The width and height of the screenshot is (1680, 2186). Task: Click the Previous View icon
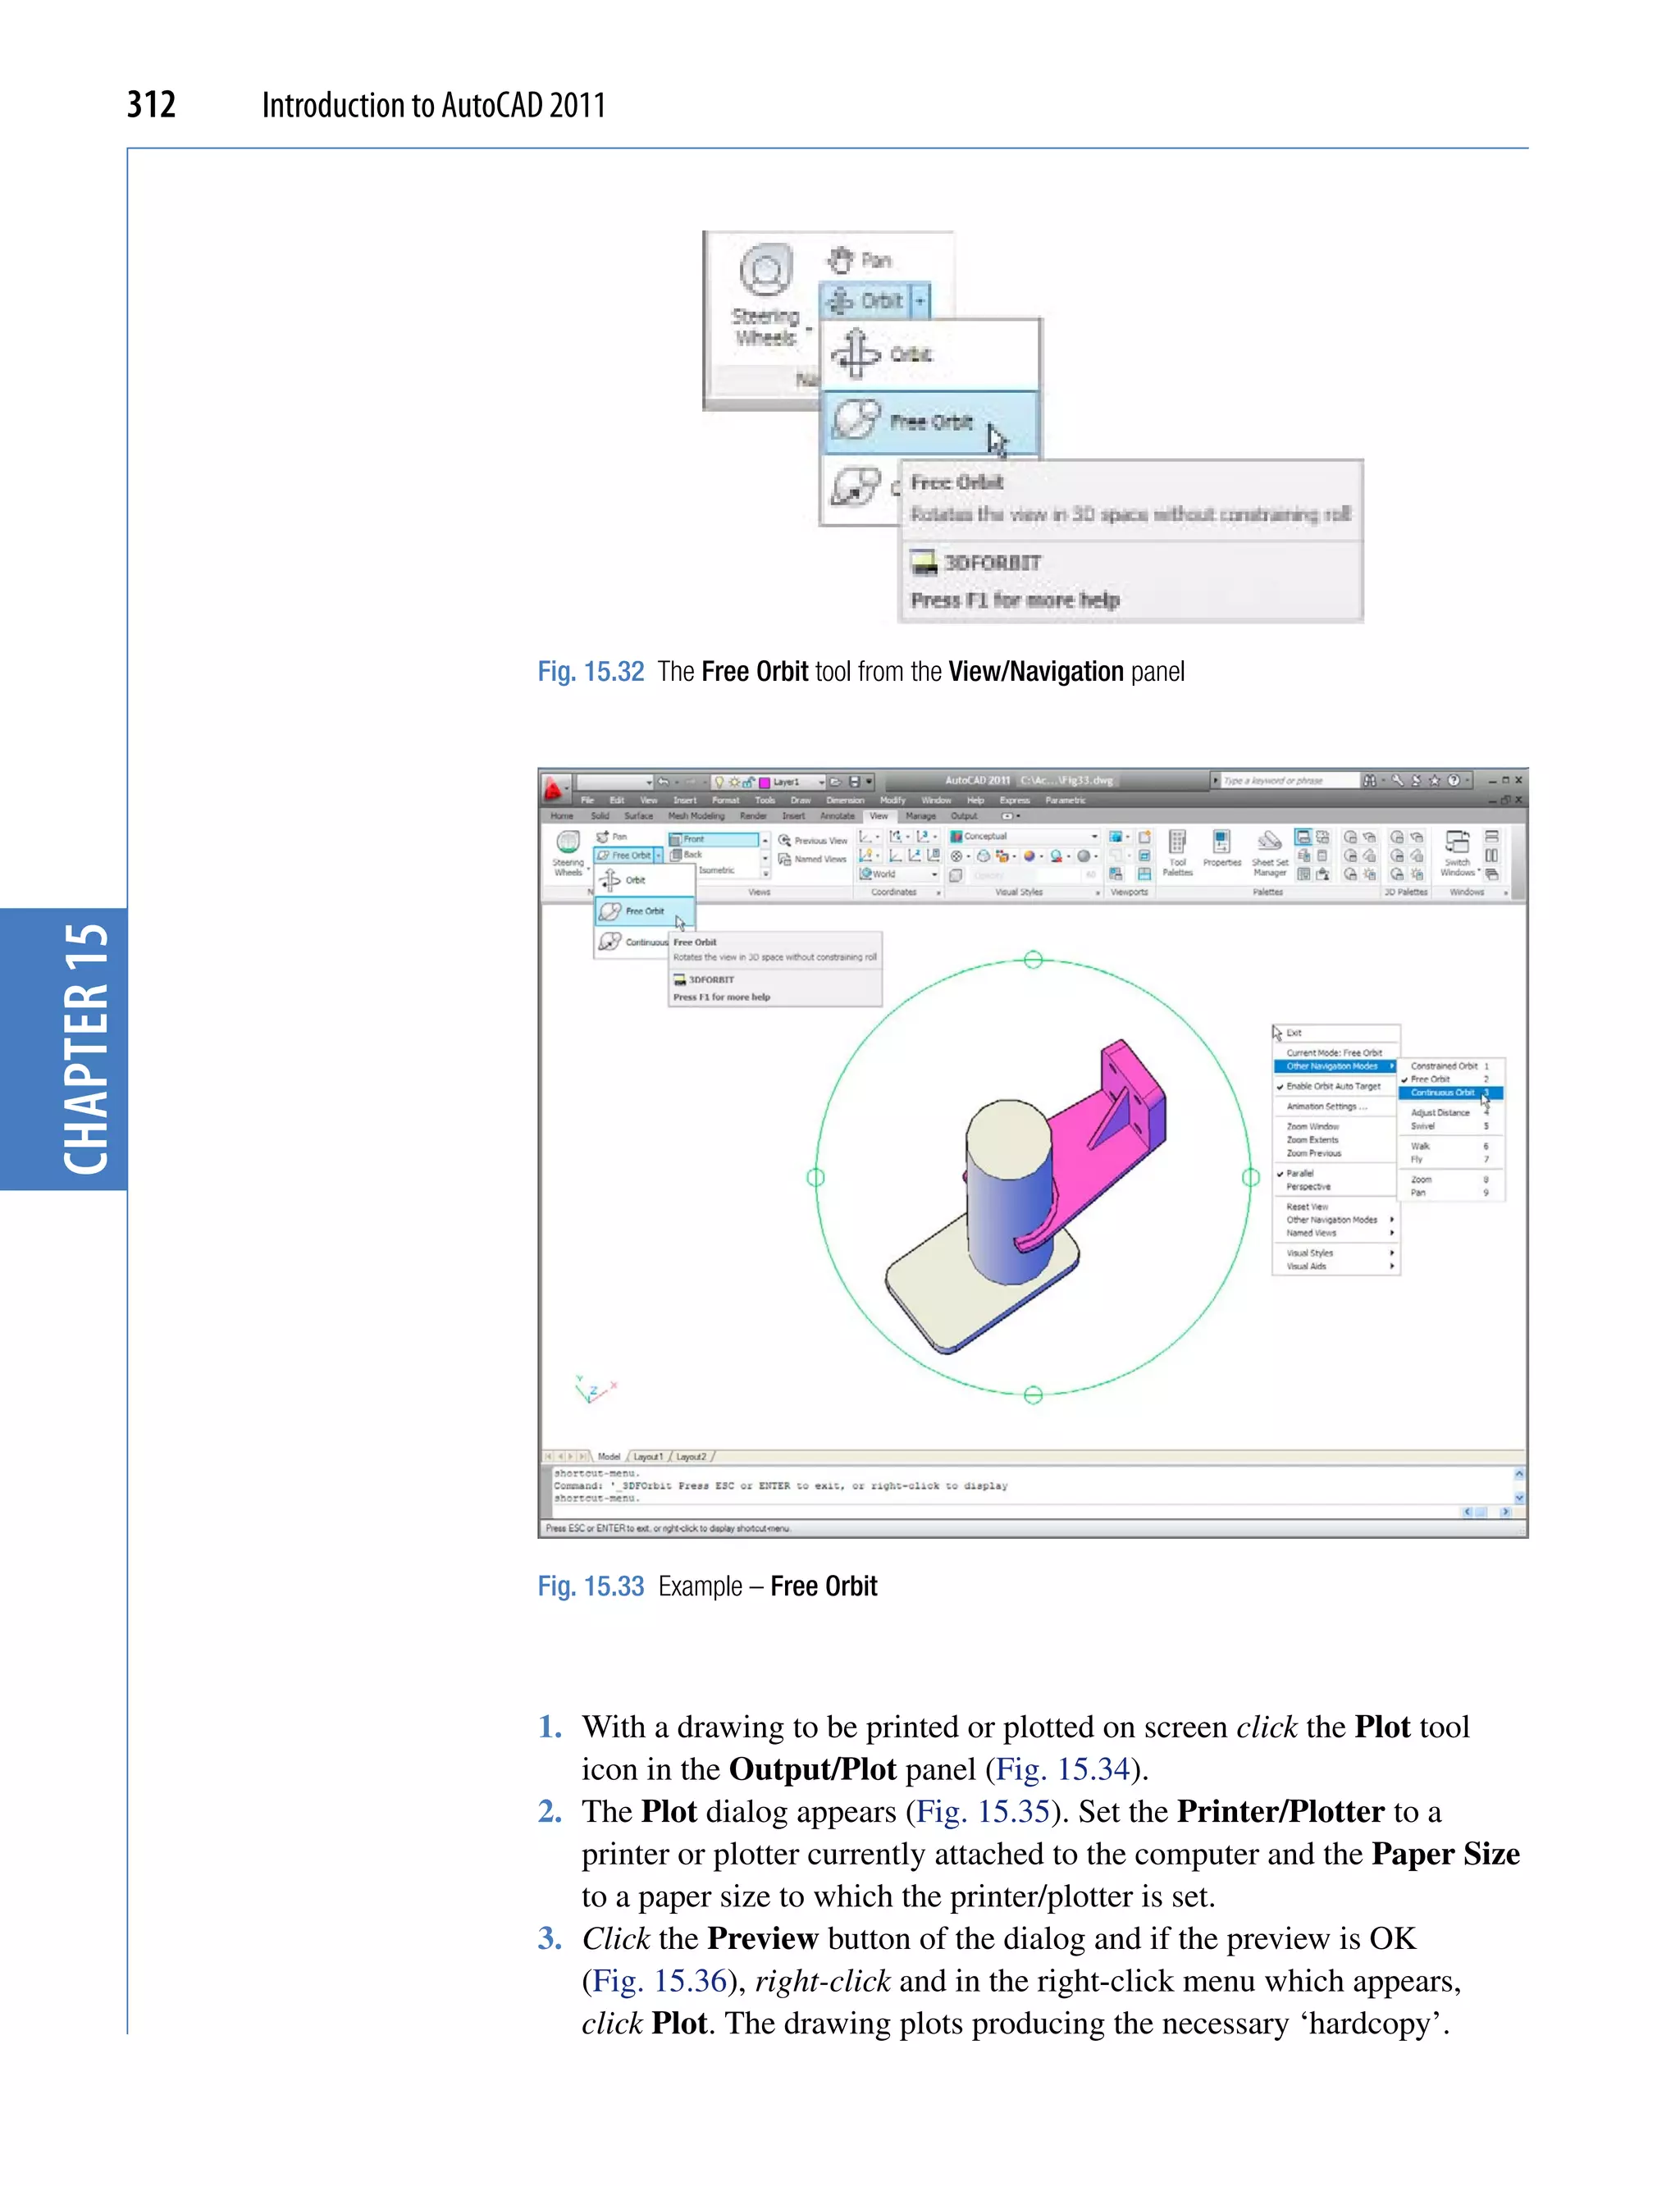(784, 841)
